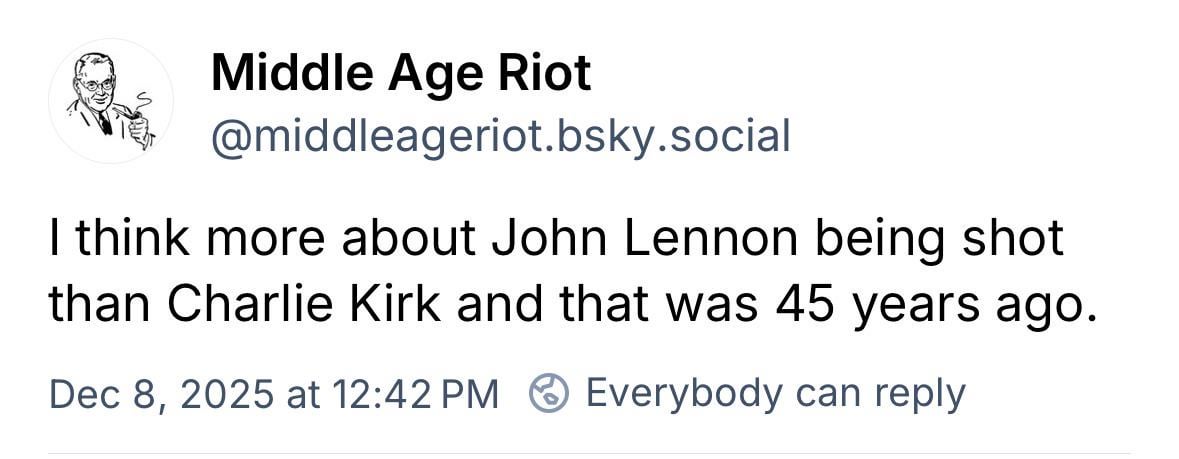Image resolution: width=1179 pixels, height=459 pixels.
Task: Click the divider line below the post
Action: tap(589, 452)
